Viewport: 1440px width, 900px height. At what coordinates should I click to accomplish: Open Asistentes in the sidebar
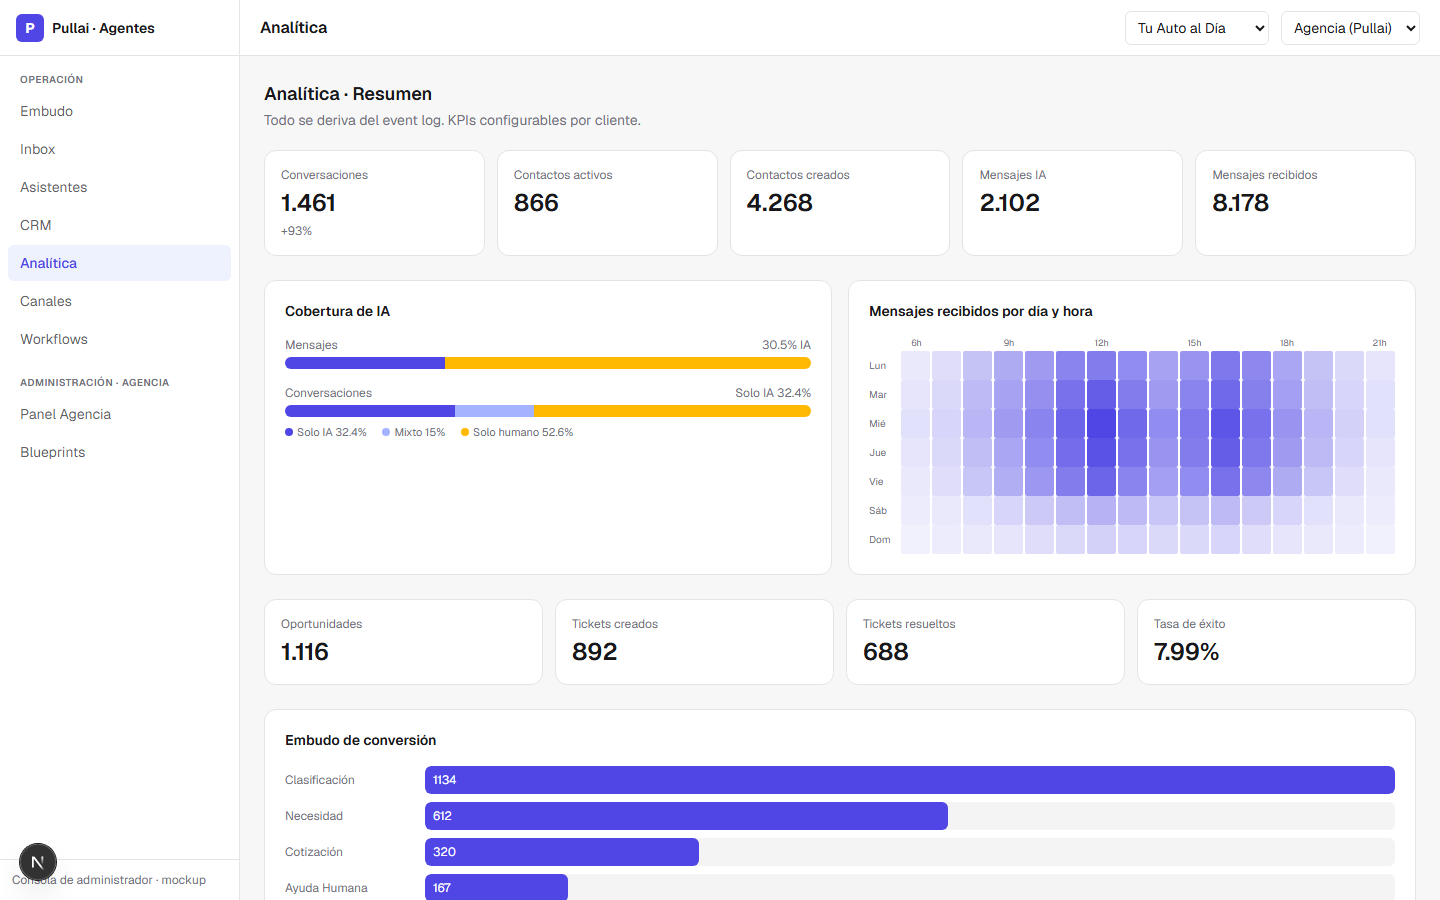click(119, 187)
